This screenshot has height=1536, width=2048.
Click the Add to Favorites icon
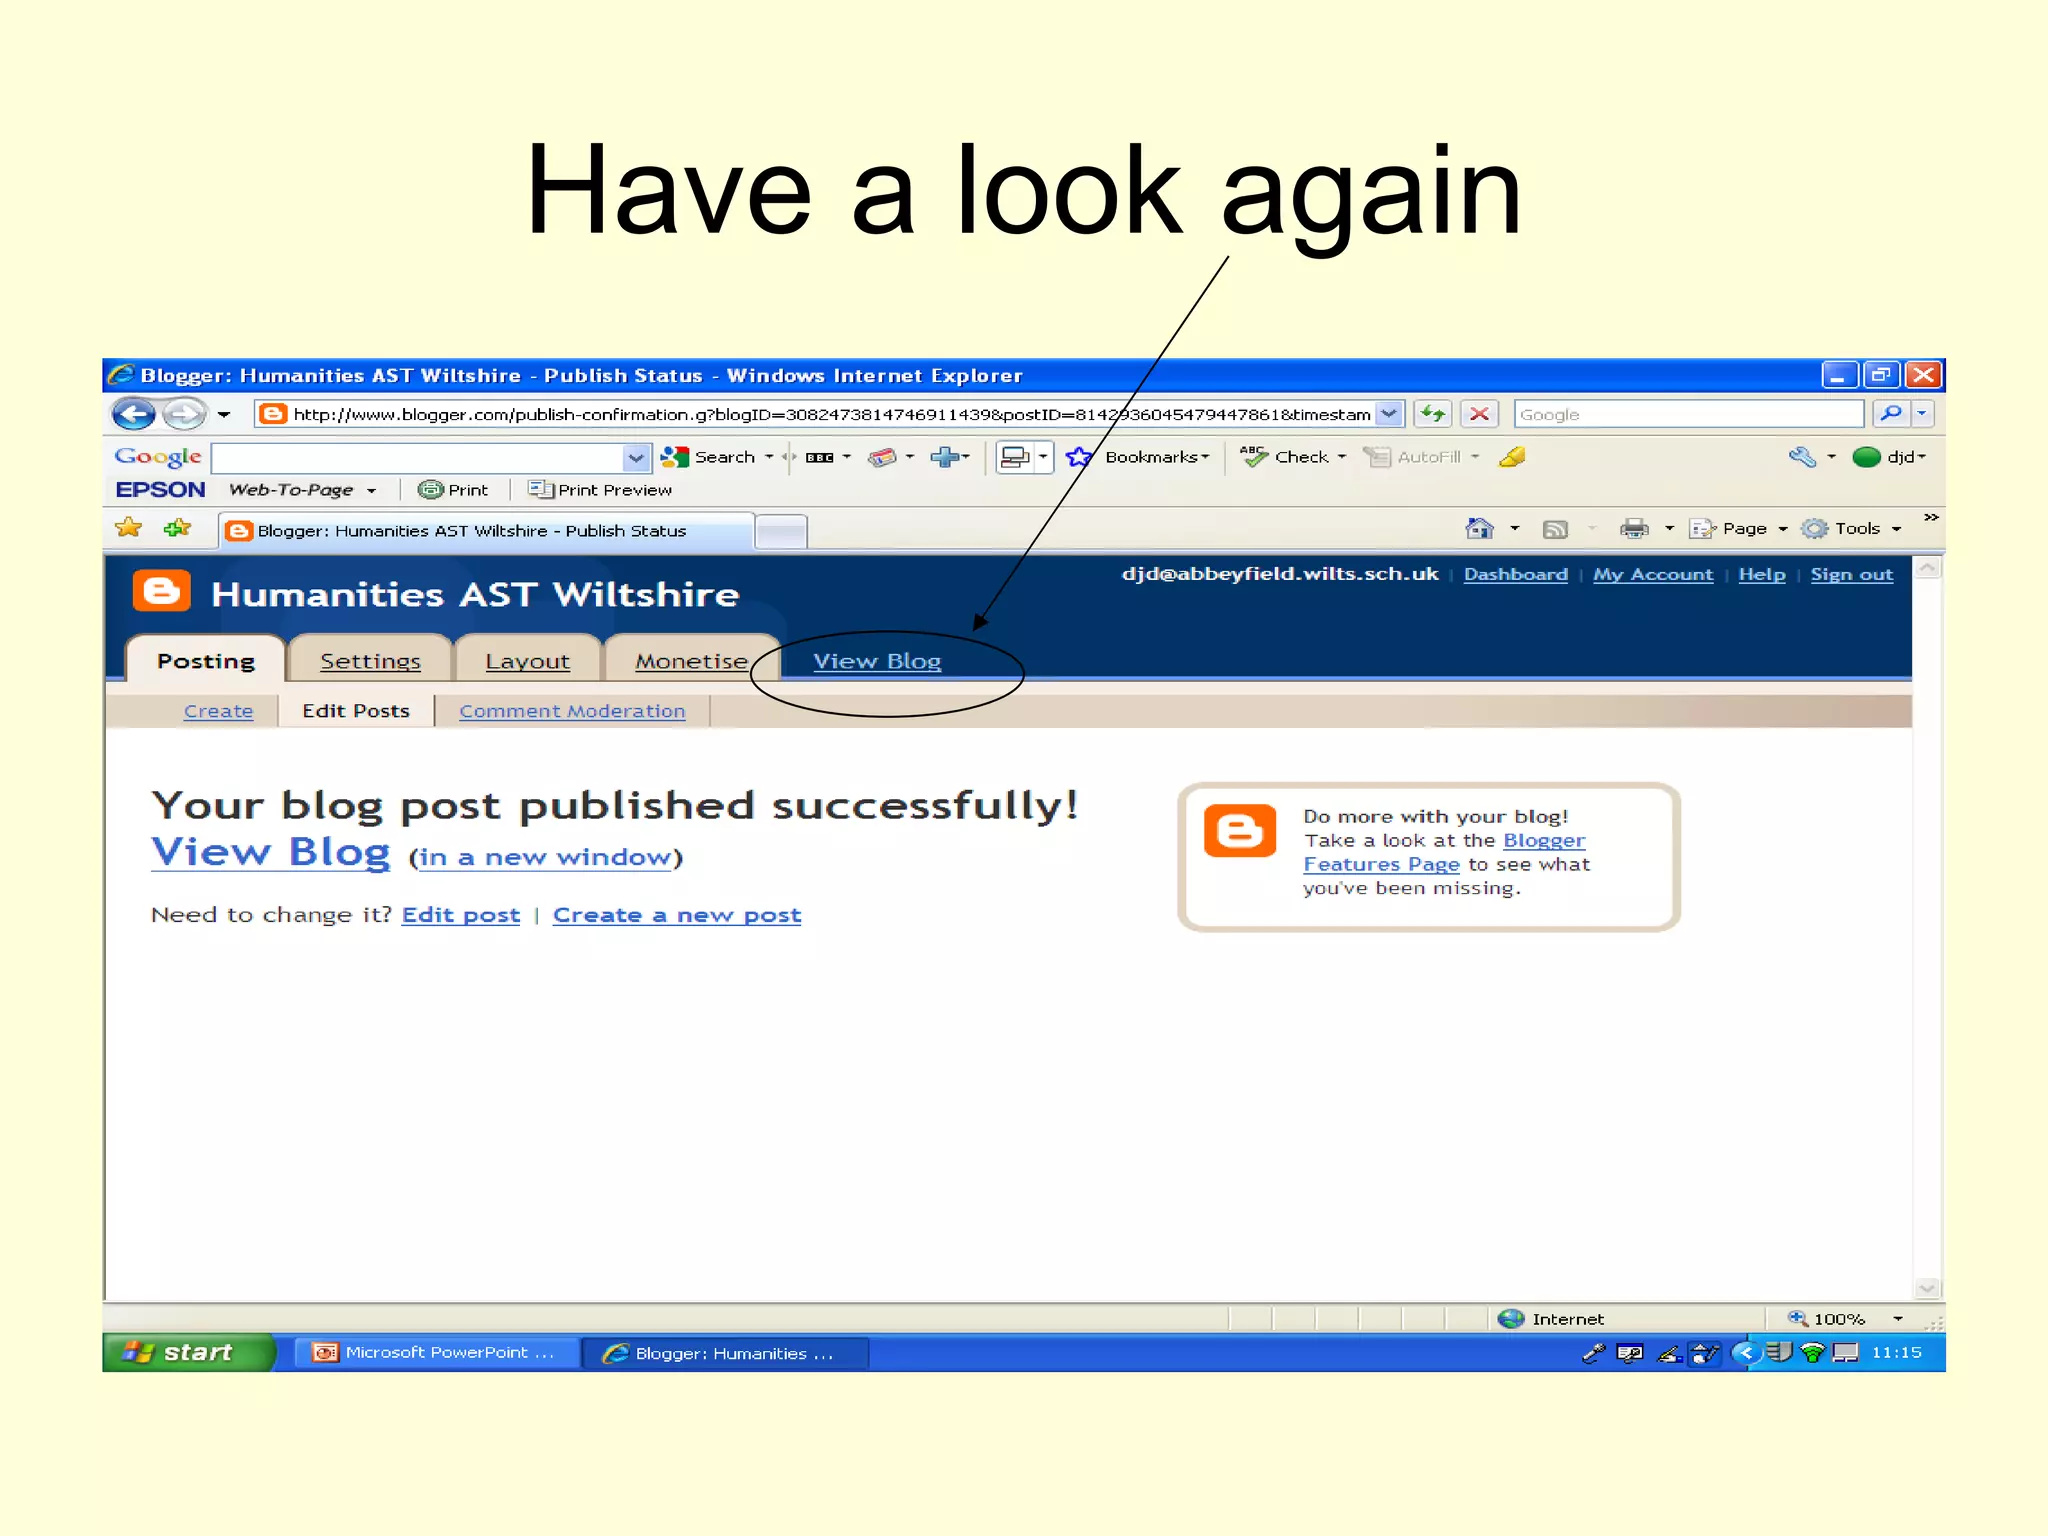(x=178, y=528)
